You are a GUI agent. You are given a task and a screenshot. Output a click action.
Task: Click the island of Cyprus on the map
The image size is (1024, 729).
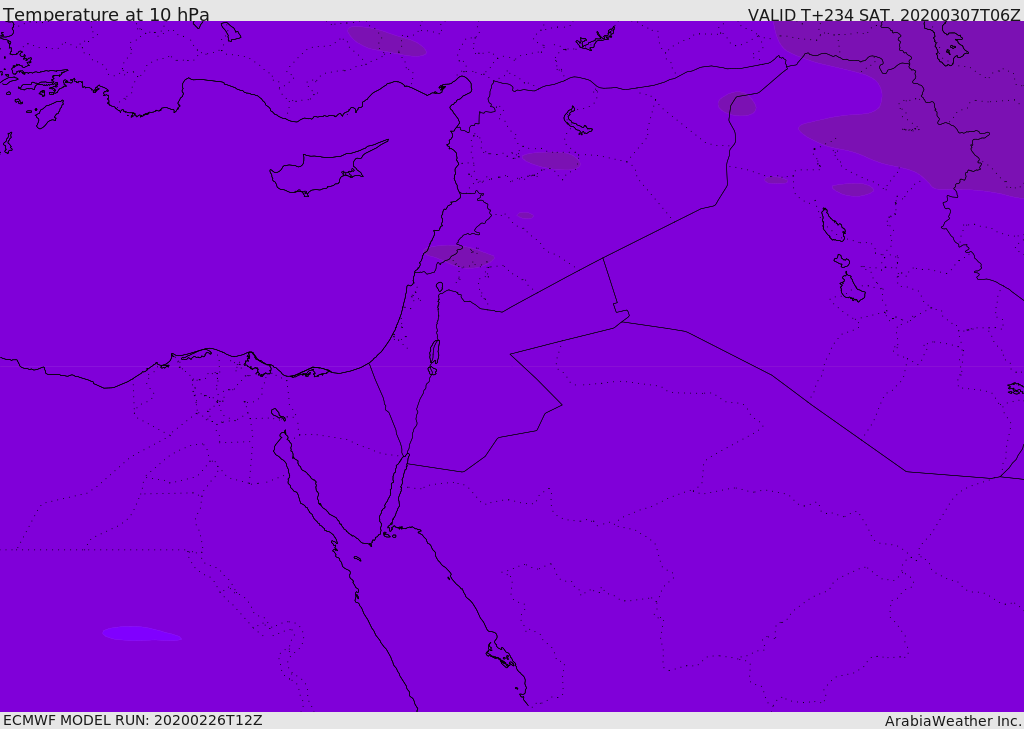[320, 173]
